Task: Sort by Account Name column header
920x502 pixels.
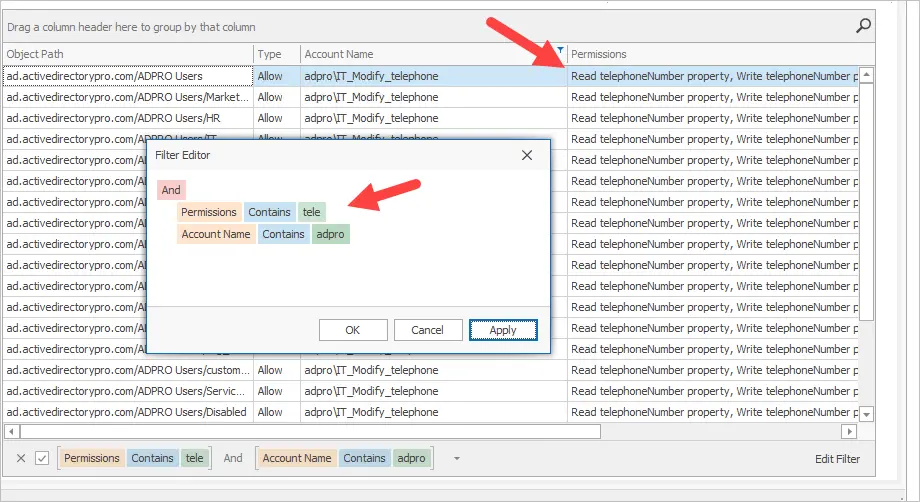Action: coord(434,54)
